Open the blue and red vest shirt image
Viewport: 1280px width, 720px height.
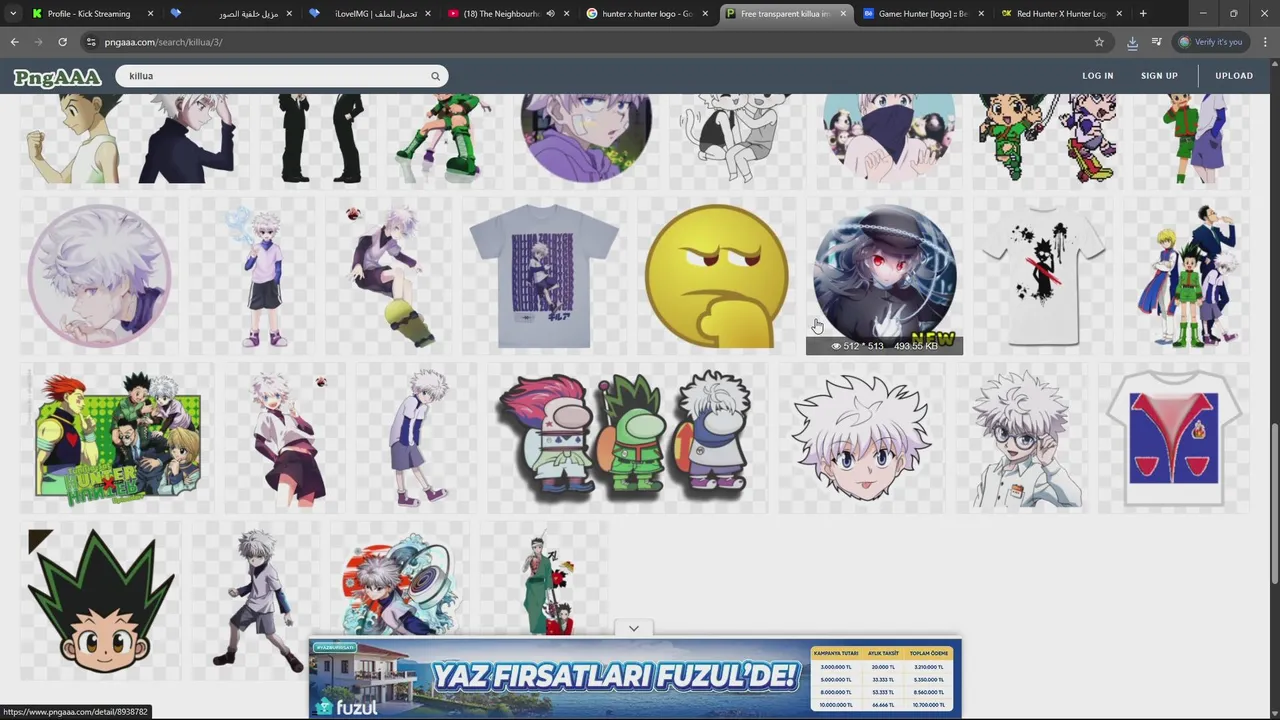coord(1174,437)
